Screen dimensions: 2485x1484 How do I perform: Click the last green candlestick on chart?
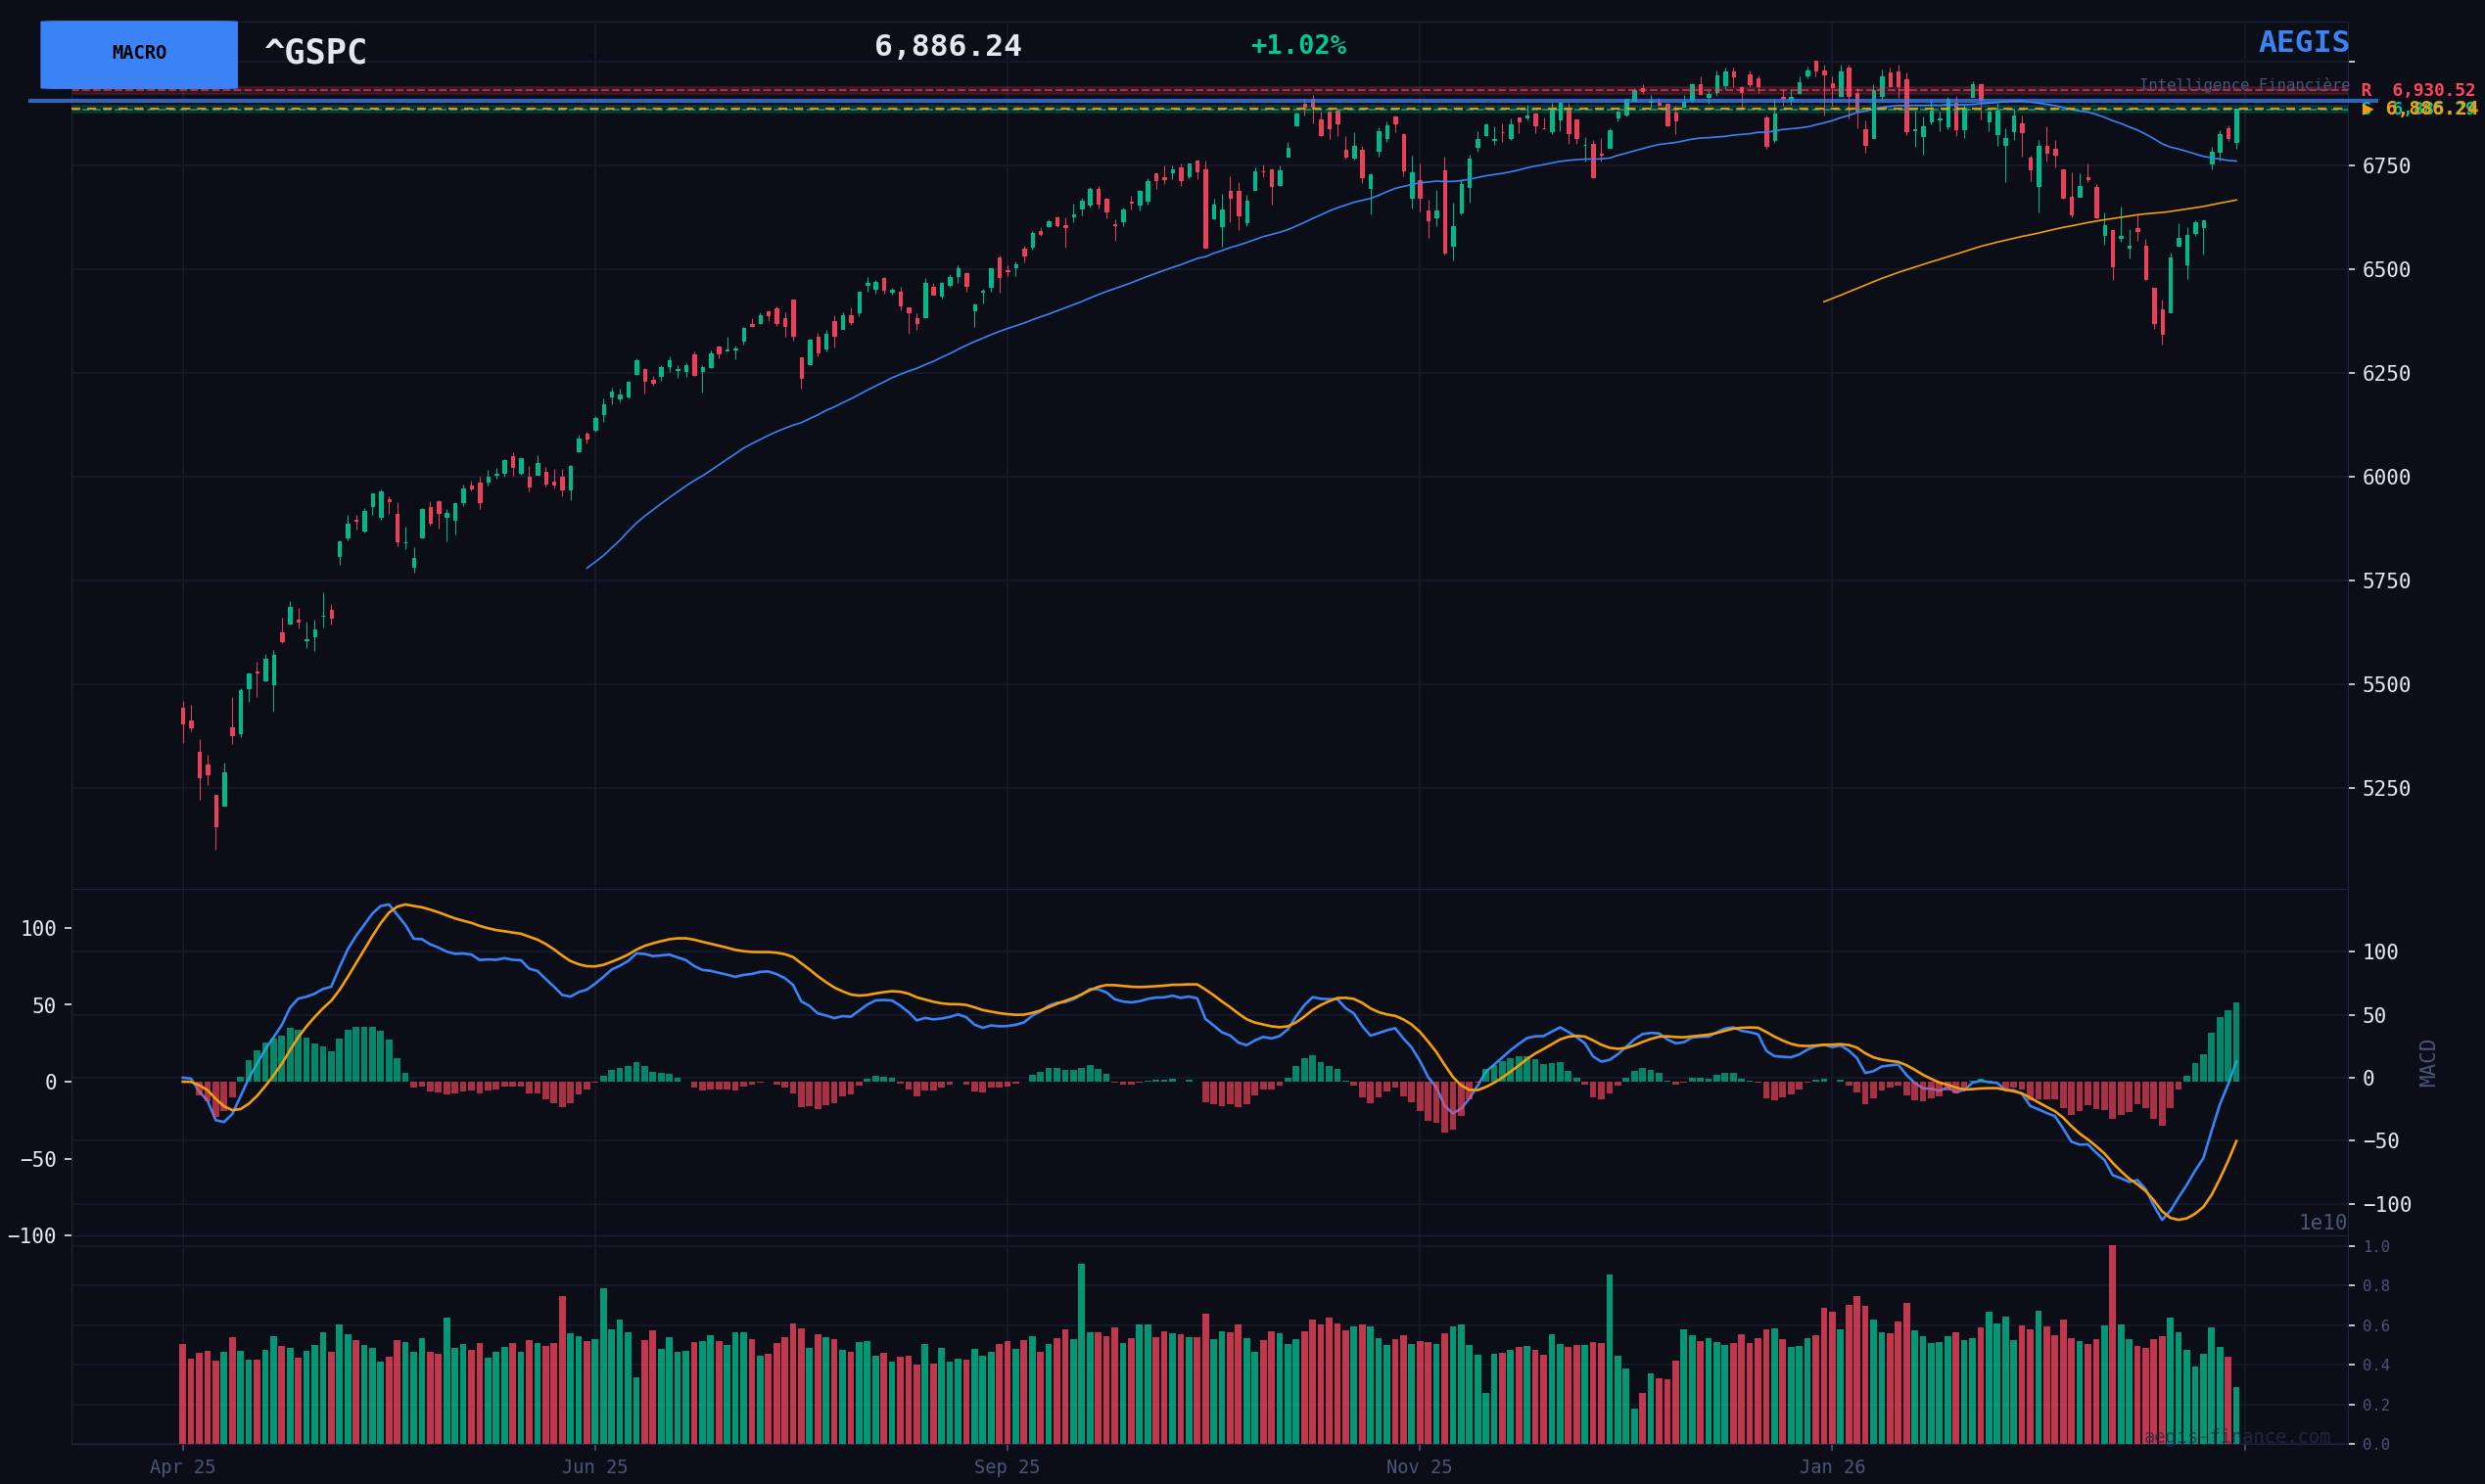click(2237, 126)
